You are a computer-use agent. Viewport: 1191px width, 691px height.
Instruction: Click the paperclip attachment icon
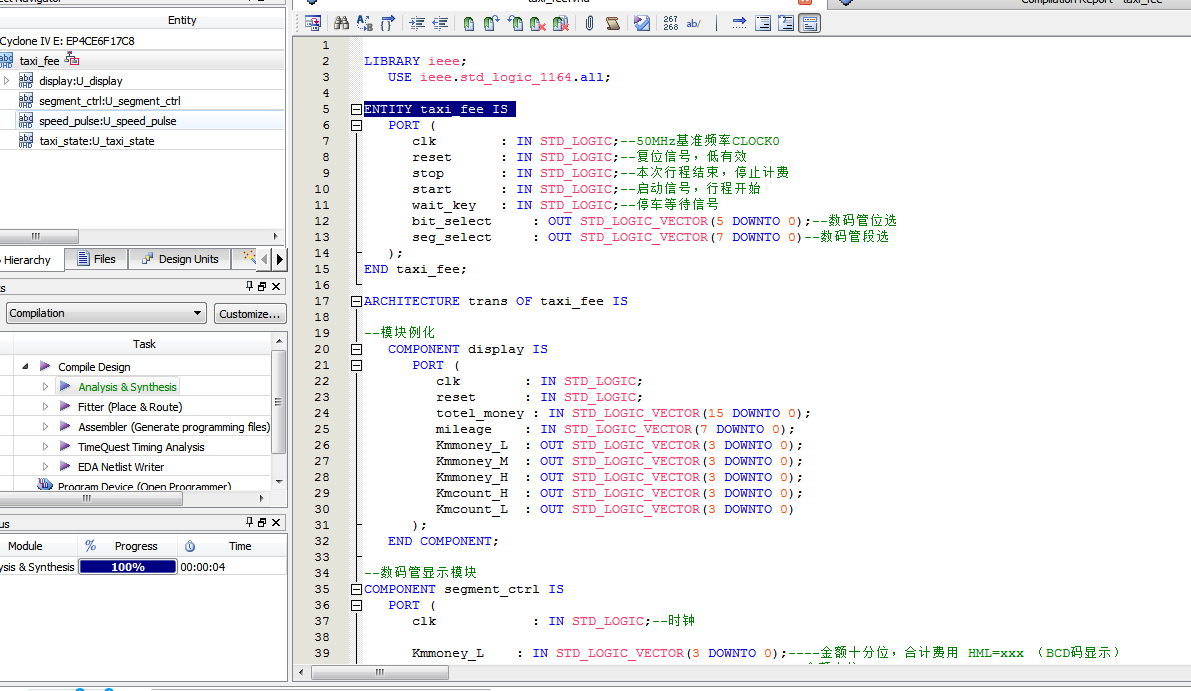(x=589, y=24)
